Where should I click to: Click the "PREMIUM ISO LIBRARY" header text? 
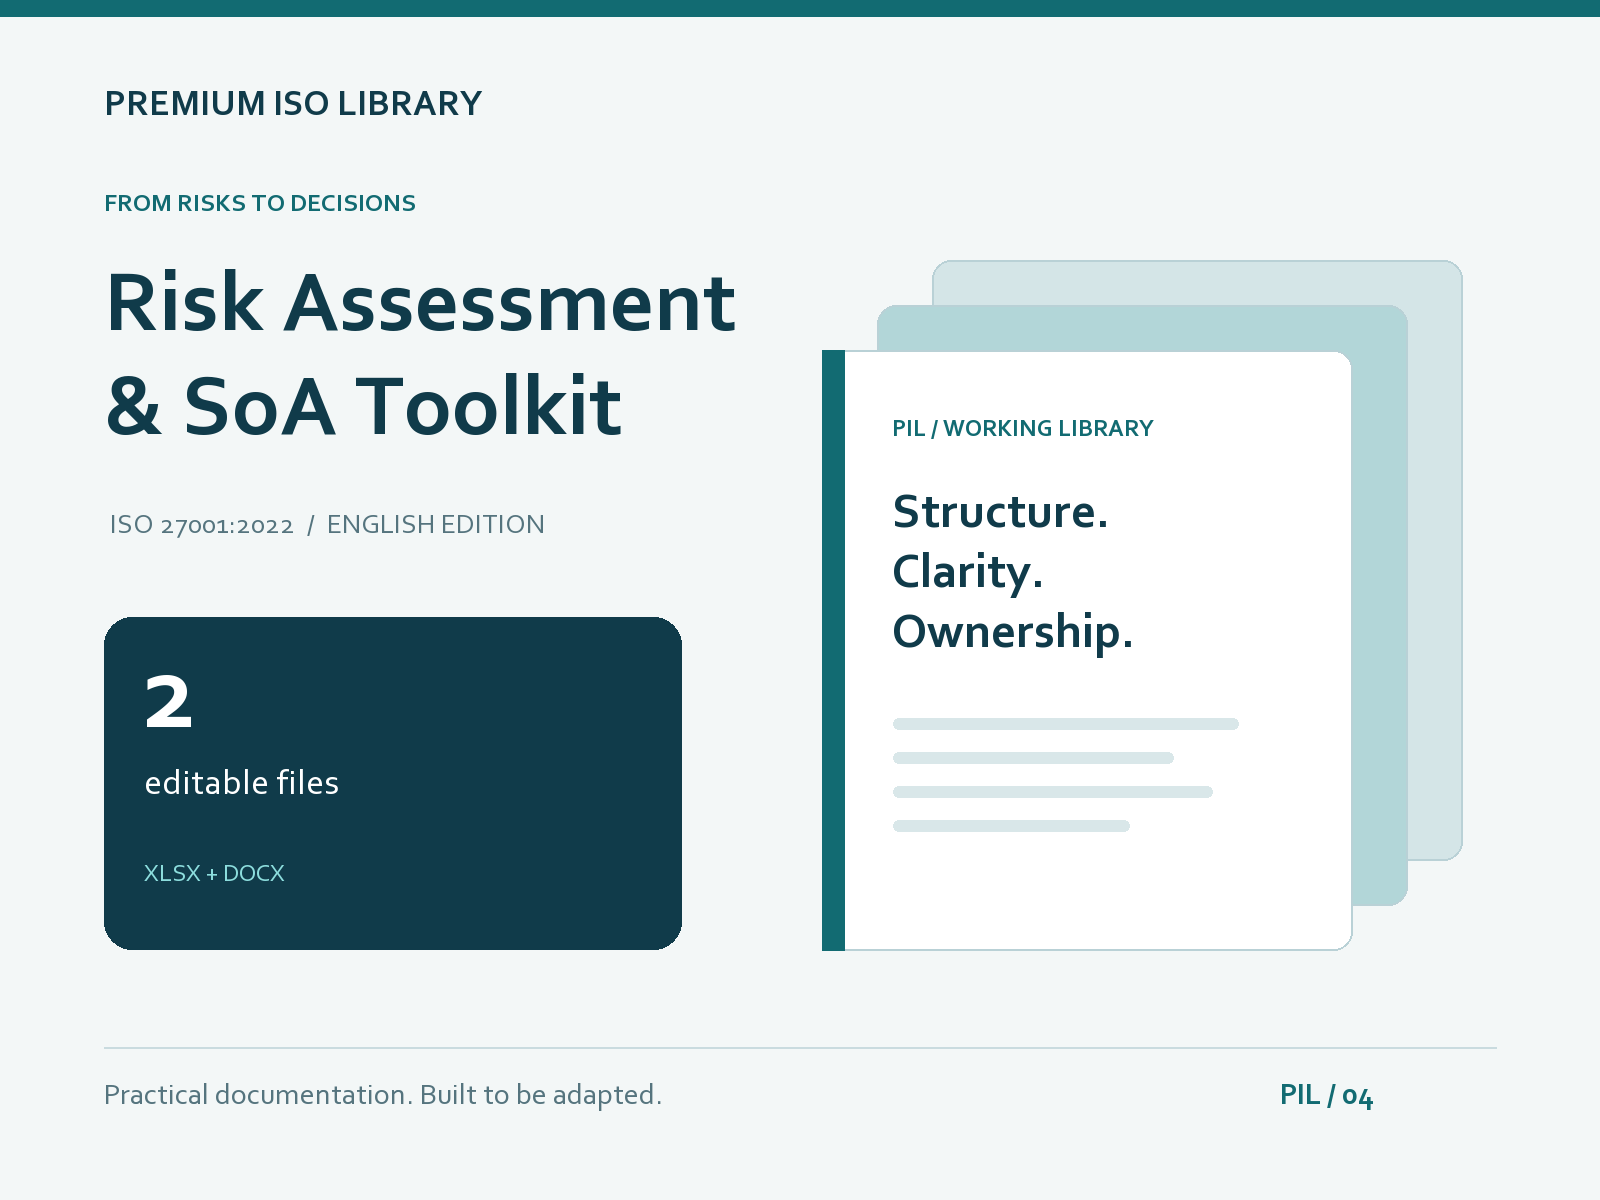(x=293, y=104)
